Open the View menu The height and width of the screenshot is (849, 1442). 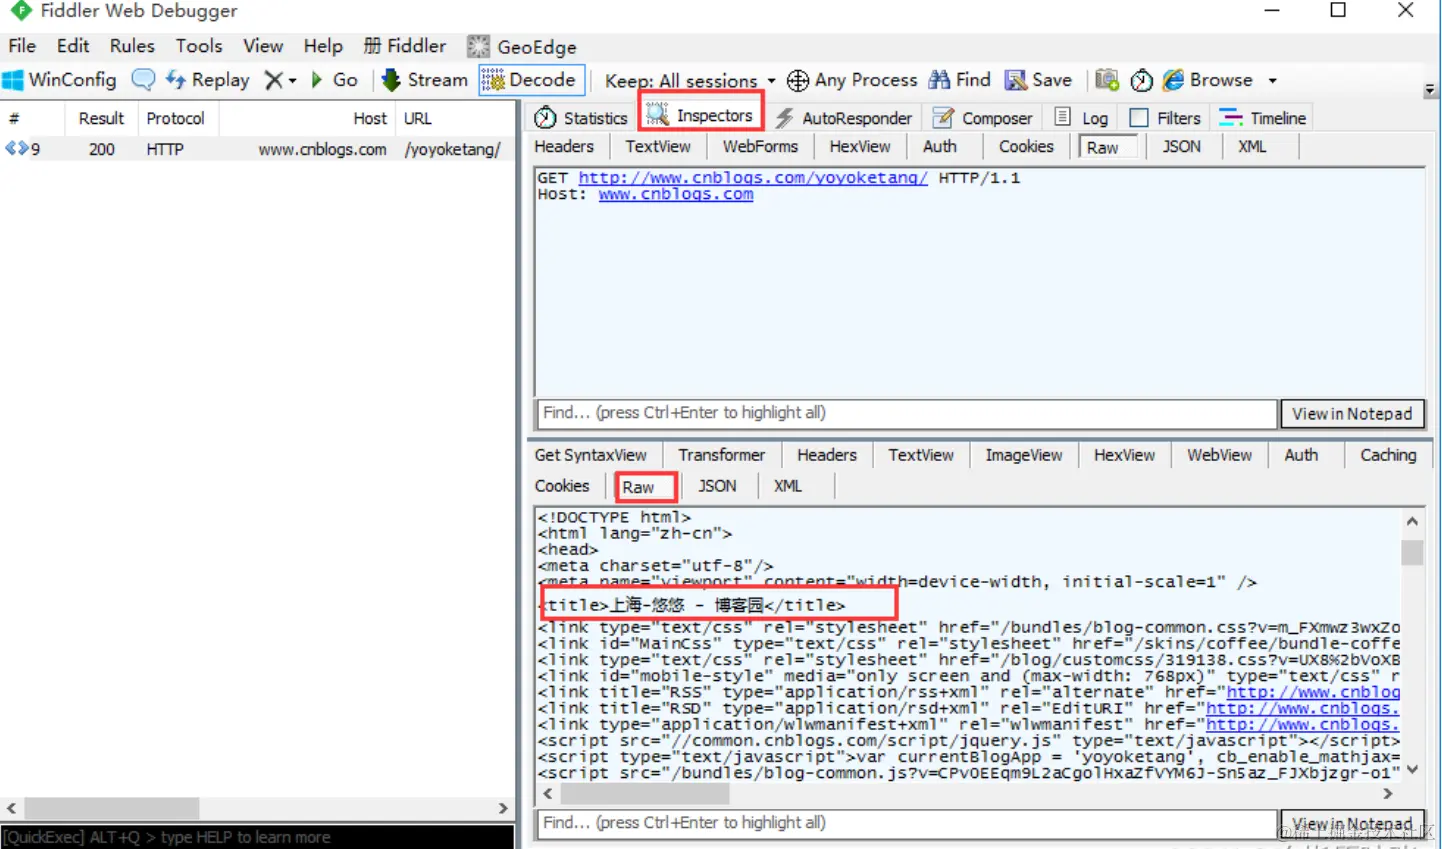(x=263, y=46)
